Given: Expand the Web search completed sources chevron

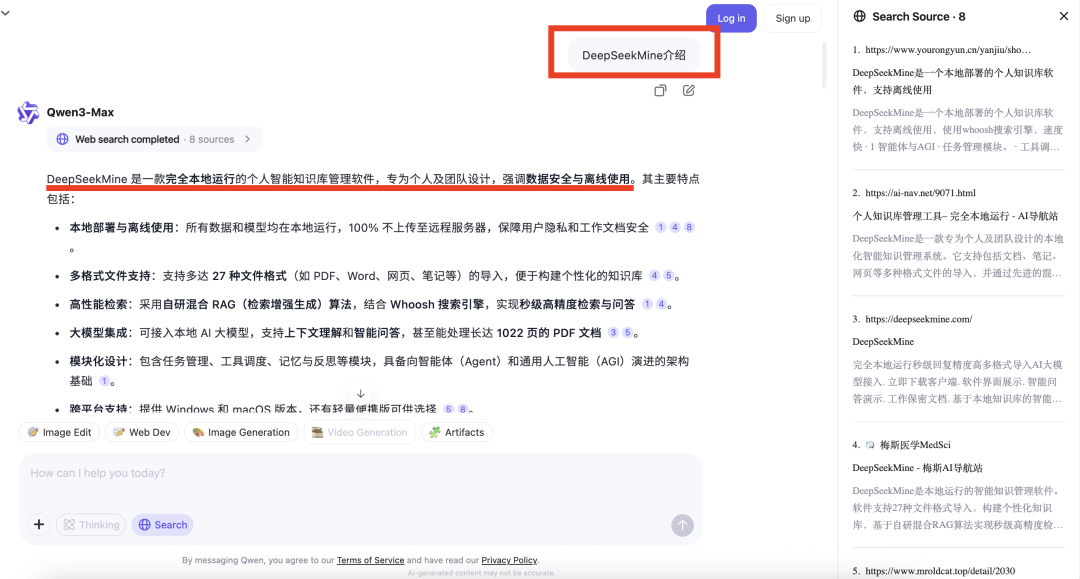Looking at the screenshot, I should [x=247, y=139].
